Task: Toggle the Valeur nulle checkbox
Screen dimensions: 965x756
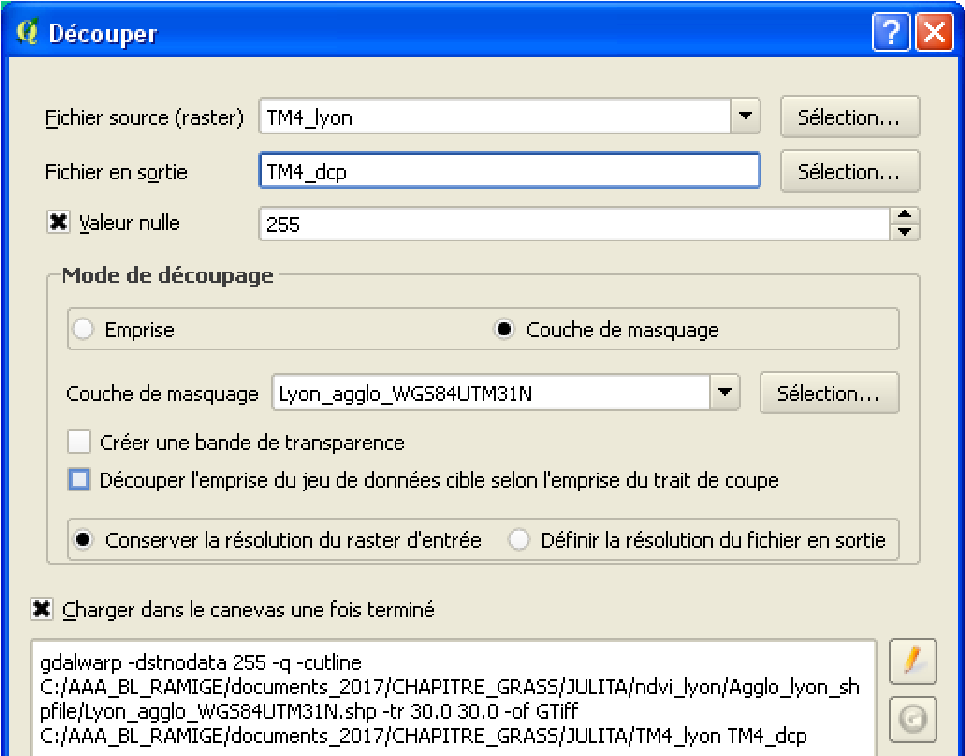Action: (58, 222)
